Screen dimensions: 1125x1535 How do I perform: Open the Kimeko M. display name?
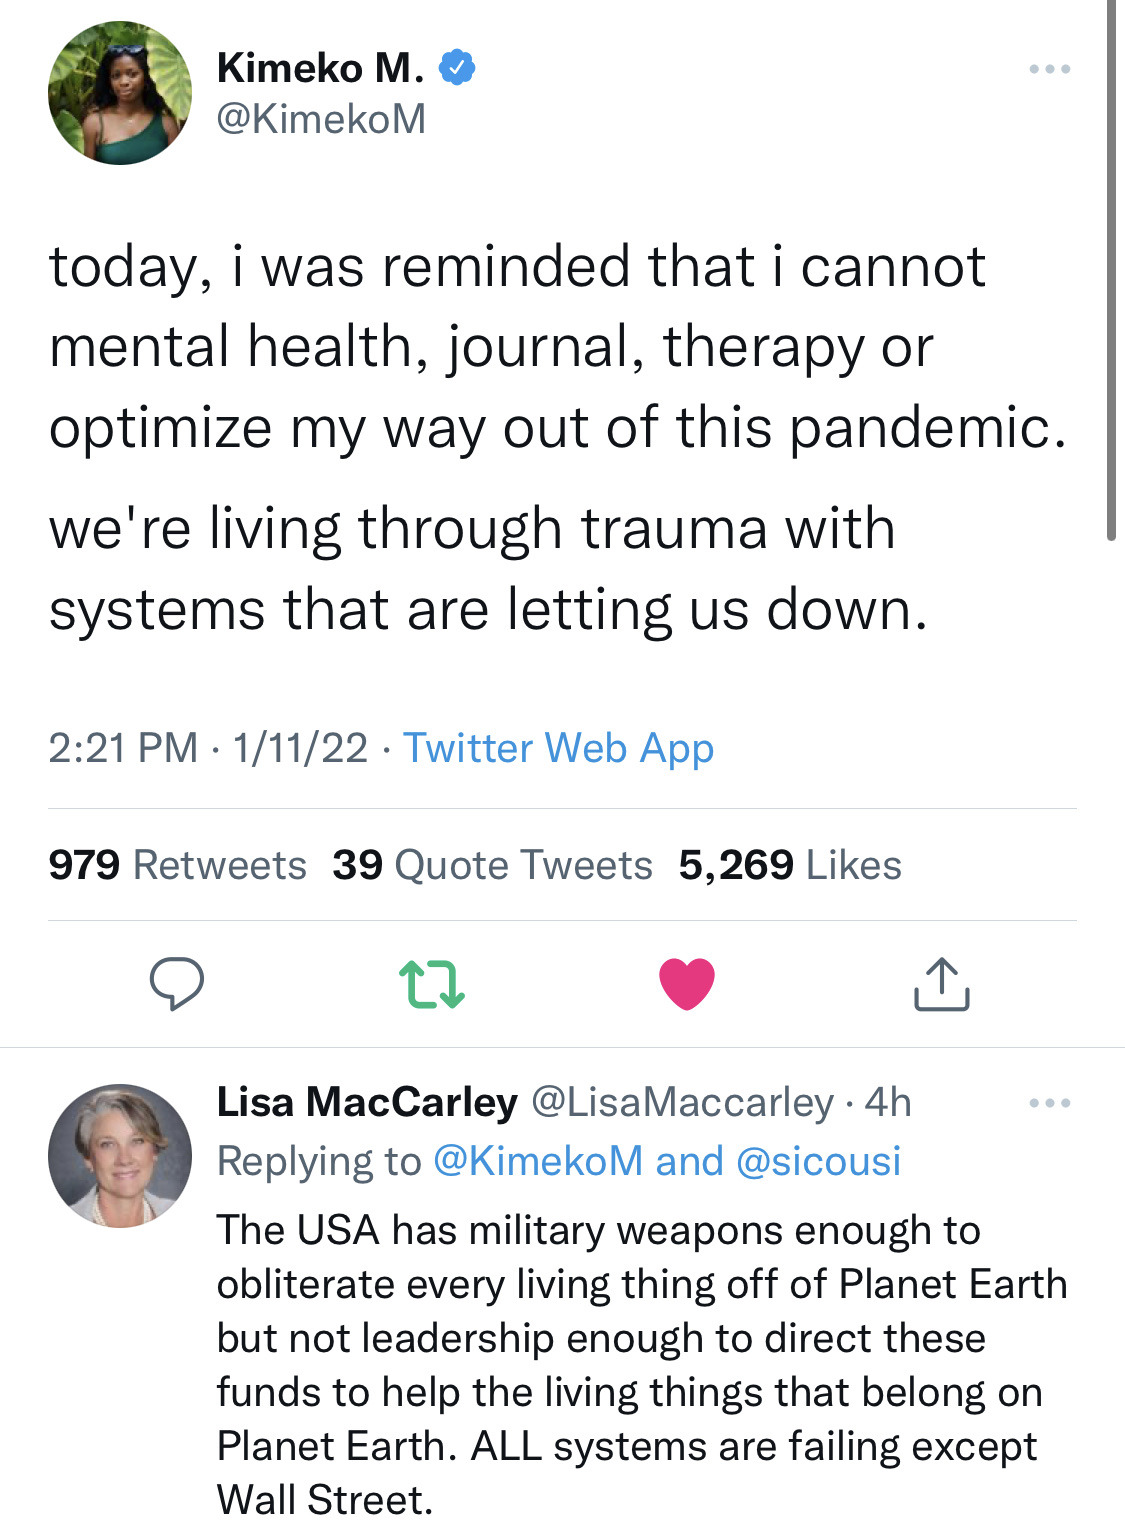click(320, 68)
